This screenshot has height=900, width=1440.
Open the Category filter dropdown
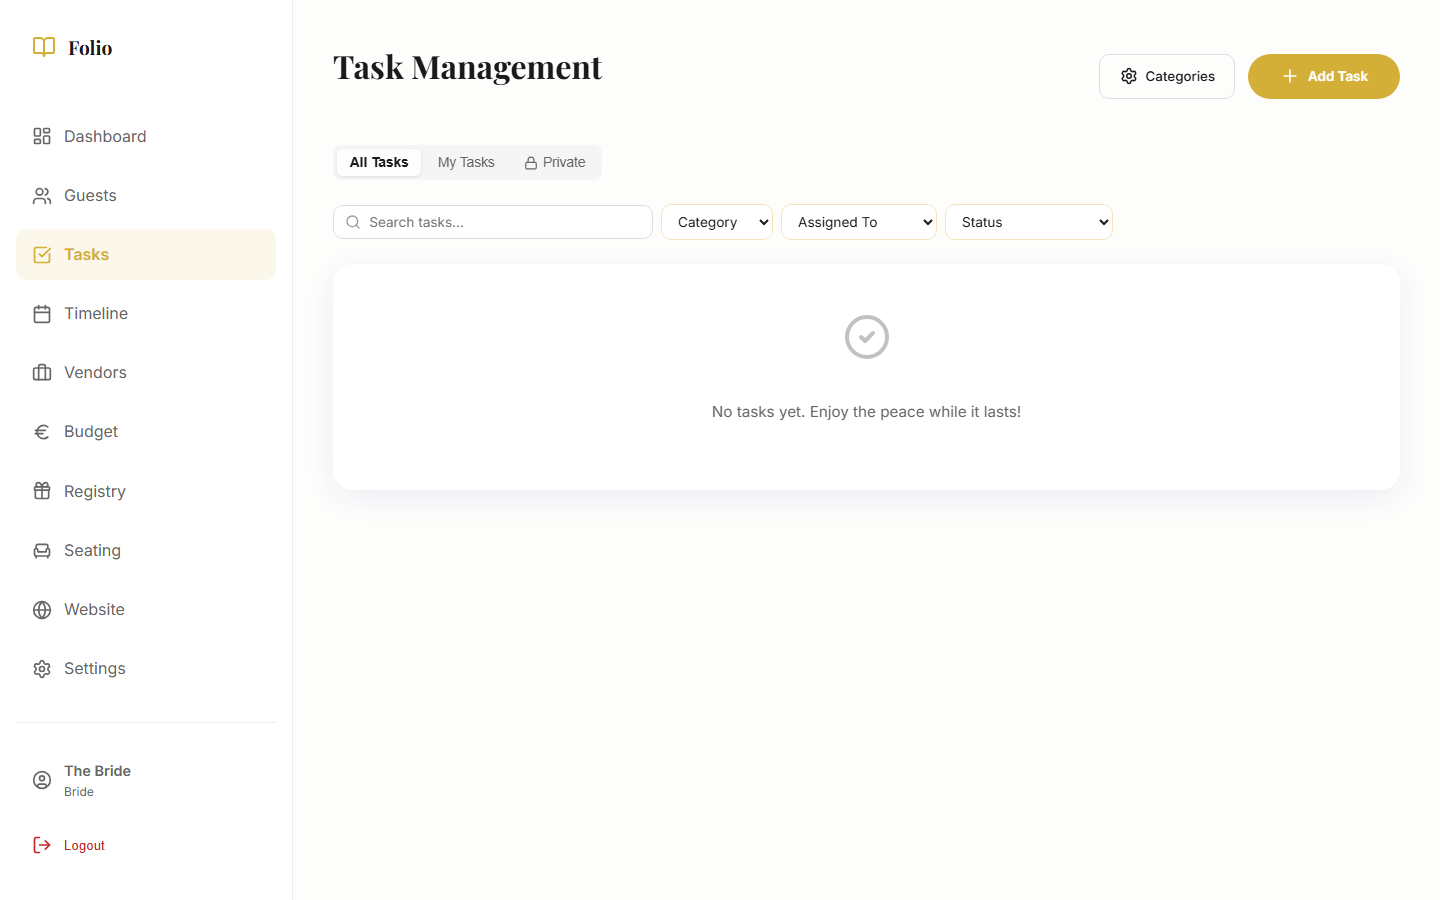[716, 221]
